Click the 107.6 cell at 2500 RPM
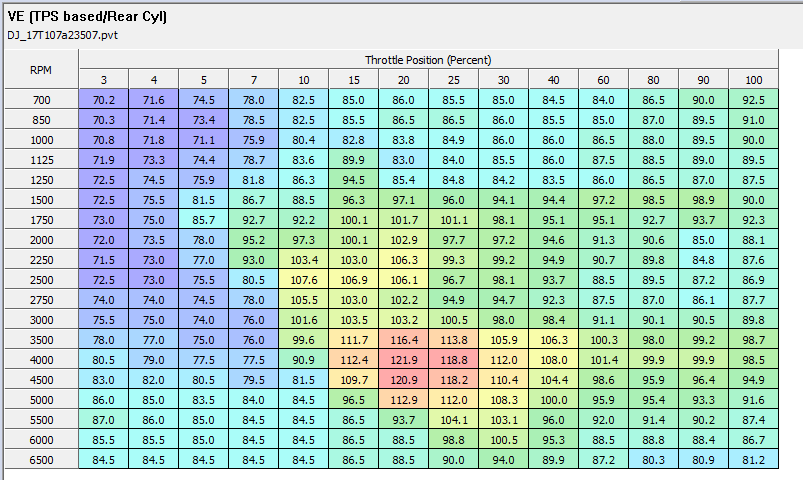Screen dimensions: 803x480 pos(303,279)
